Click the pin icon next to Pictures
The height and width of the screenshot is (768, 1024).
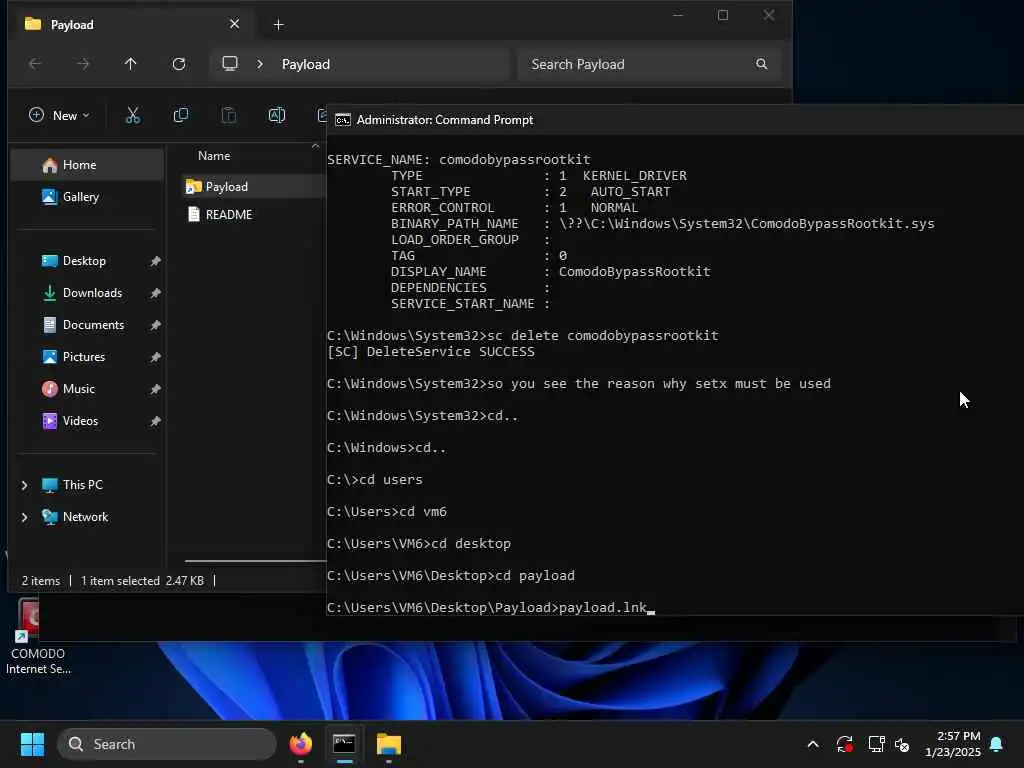pos(155,357)
